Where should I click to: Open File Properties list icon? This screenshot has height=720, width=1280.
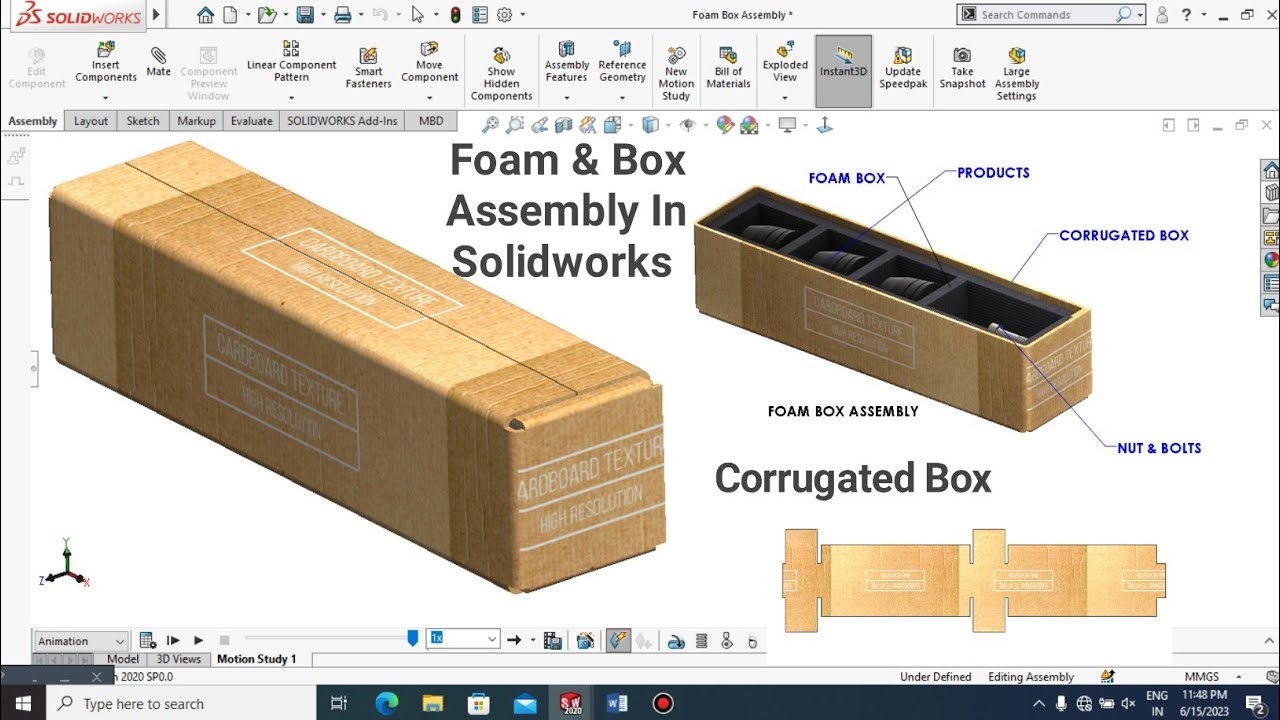[x=480, y=15]
